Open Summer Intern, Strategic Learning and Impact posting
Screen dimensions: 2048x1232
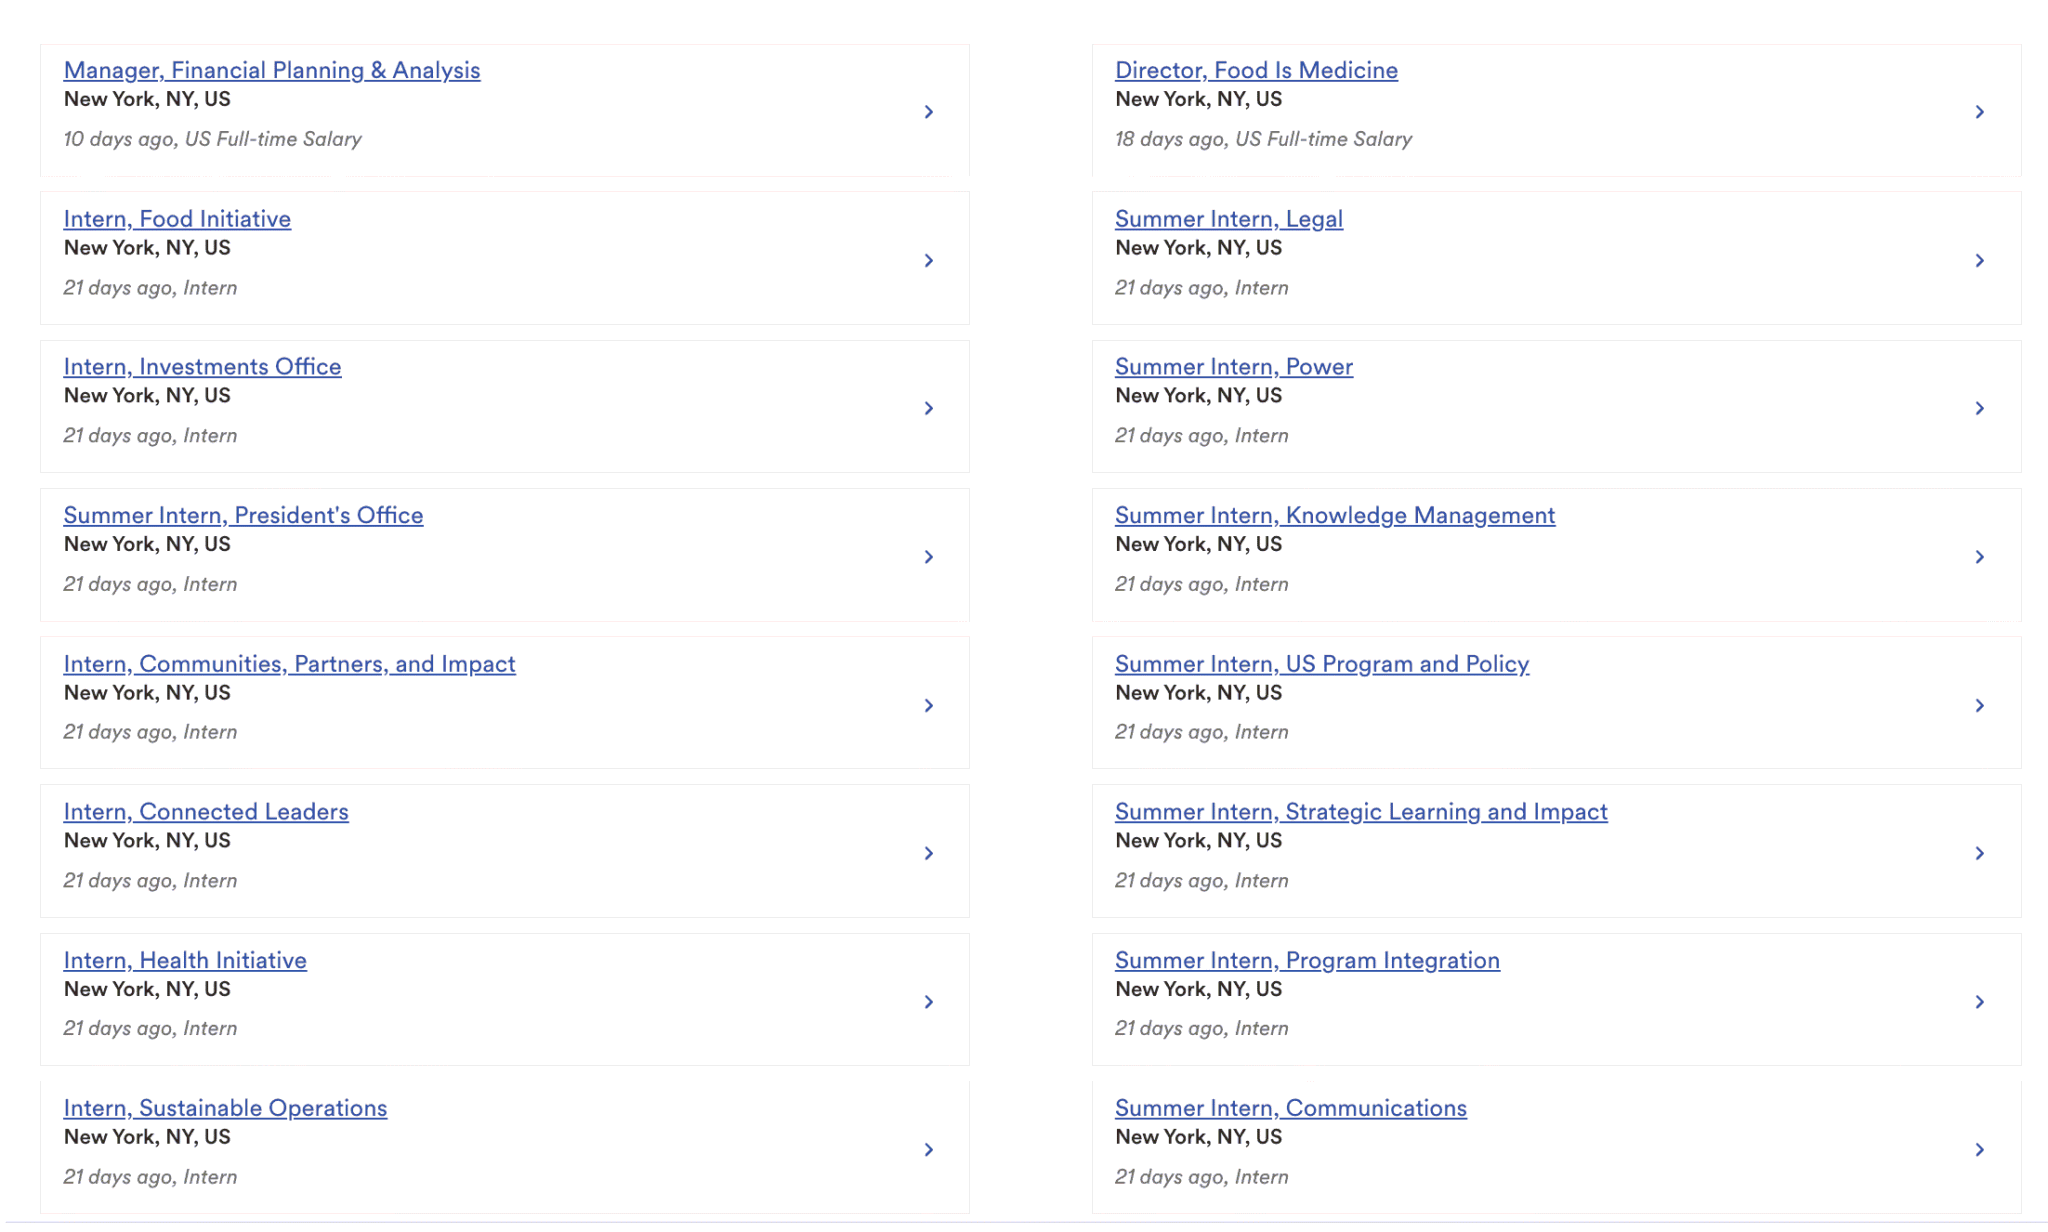click(x=1361, y=812)
